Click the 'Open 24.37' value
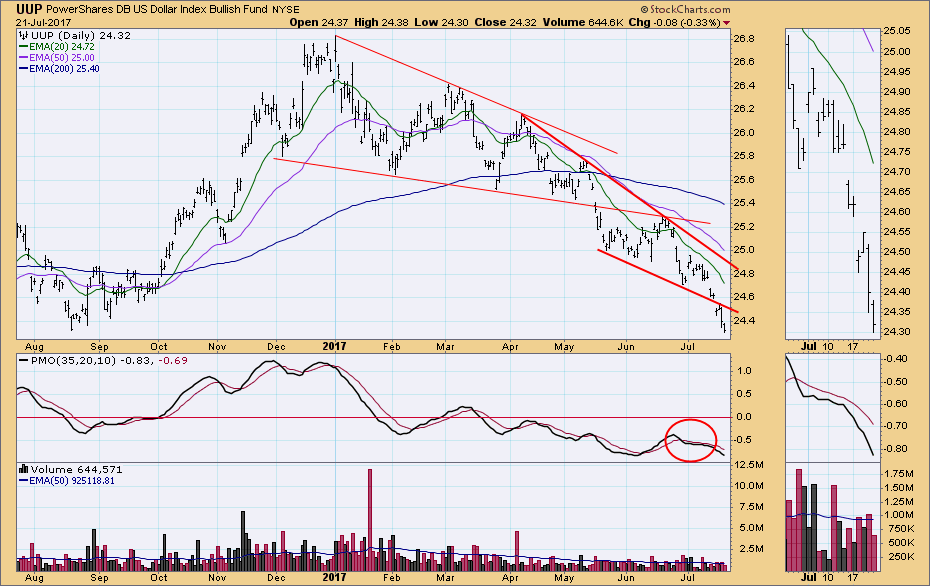The height and width of the screenshot is (586, 930). click(320, 23)
